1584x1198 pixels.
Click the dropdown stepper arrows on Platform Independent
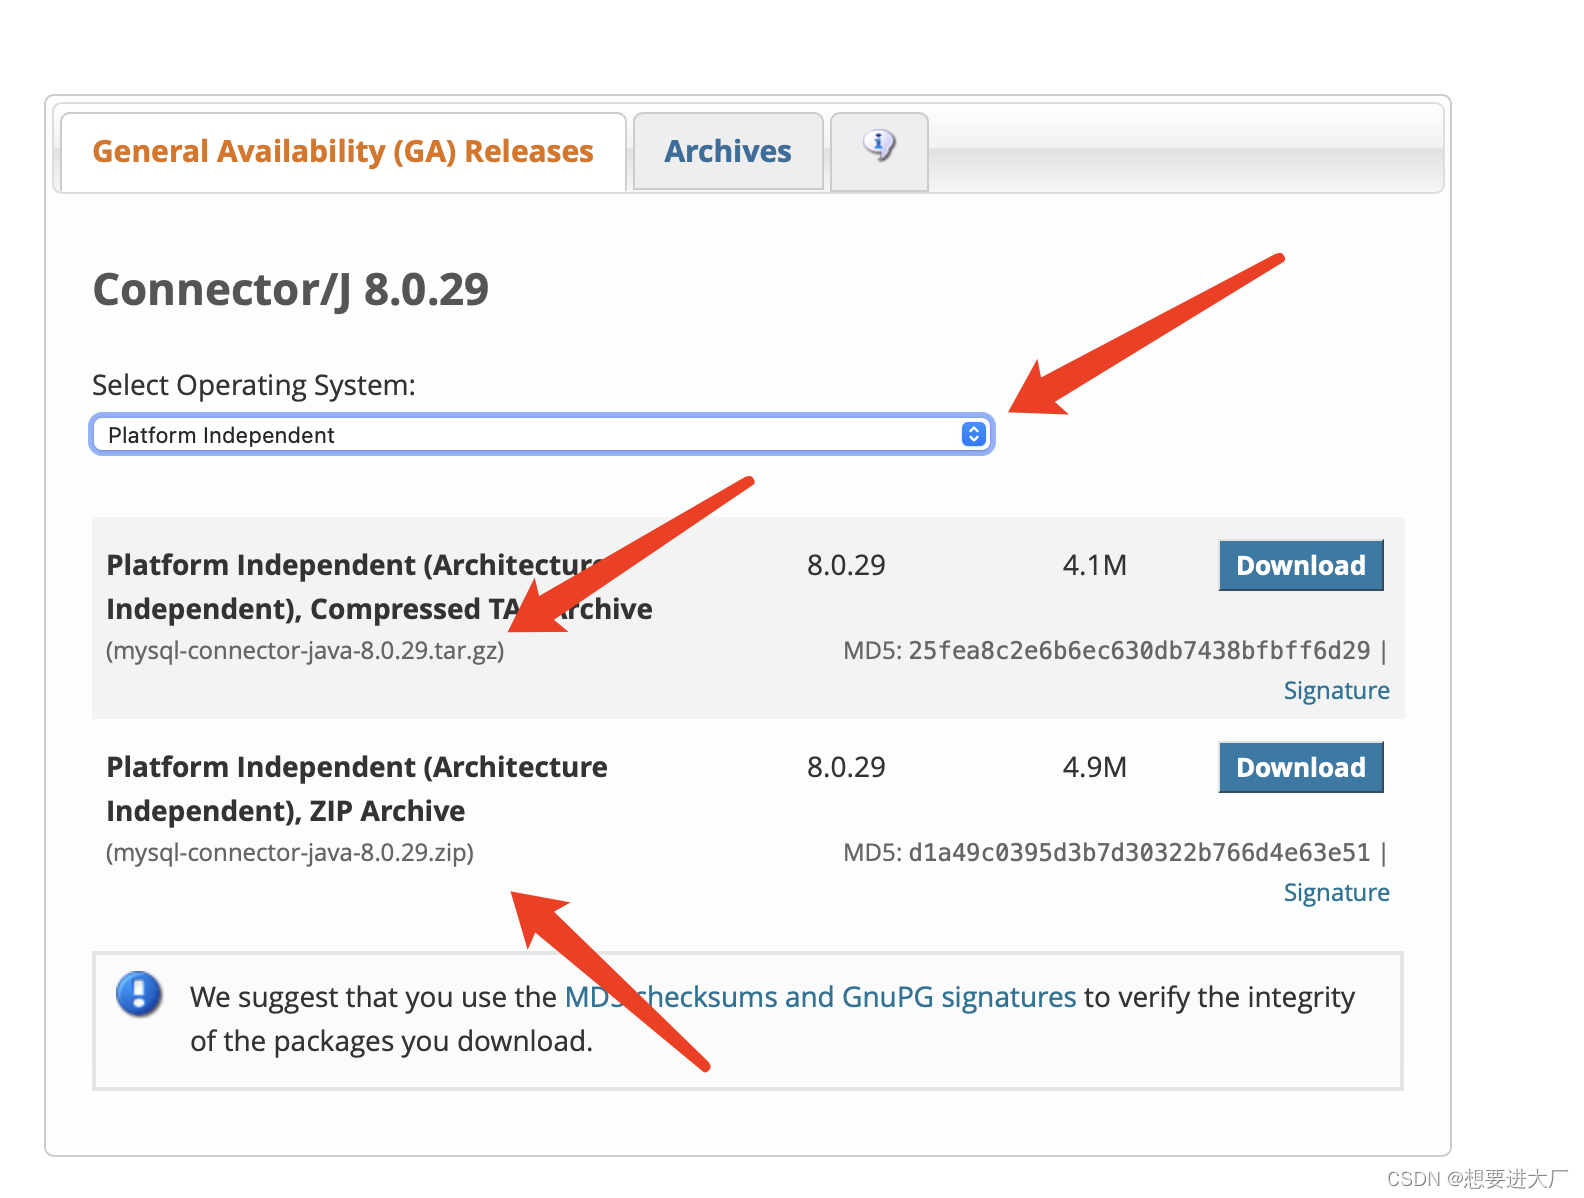click(x=973, y=434)
